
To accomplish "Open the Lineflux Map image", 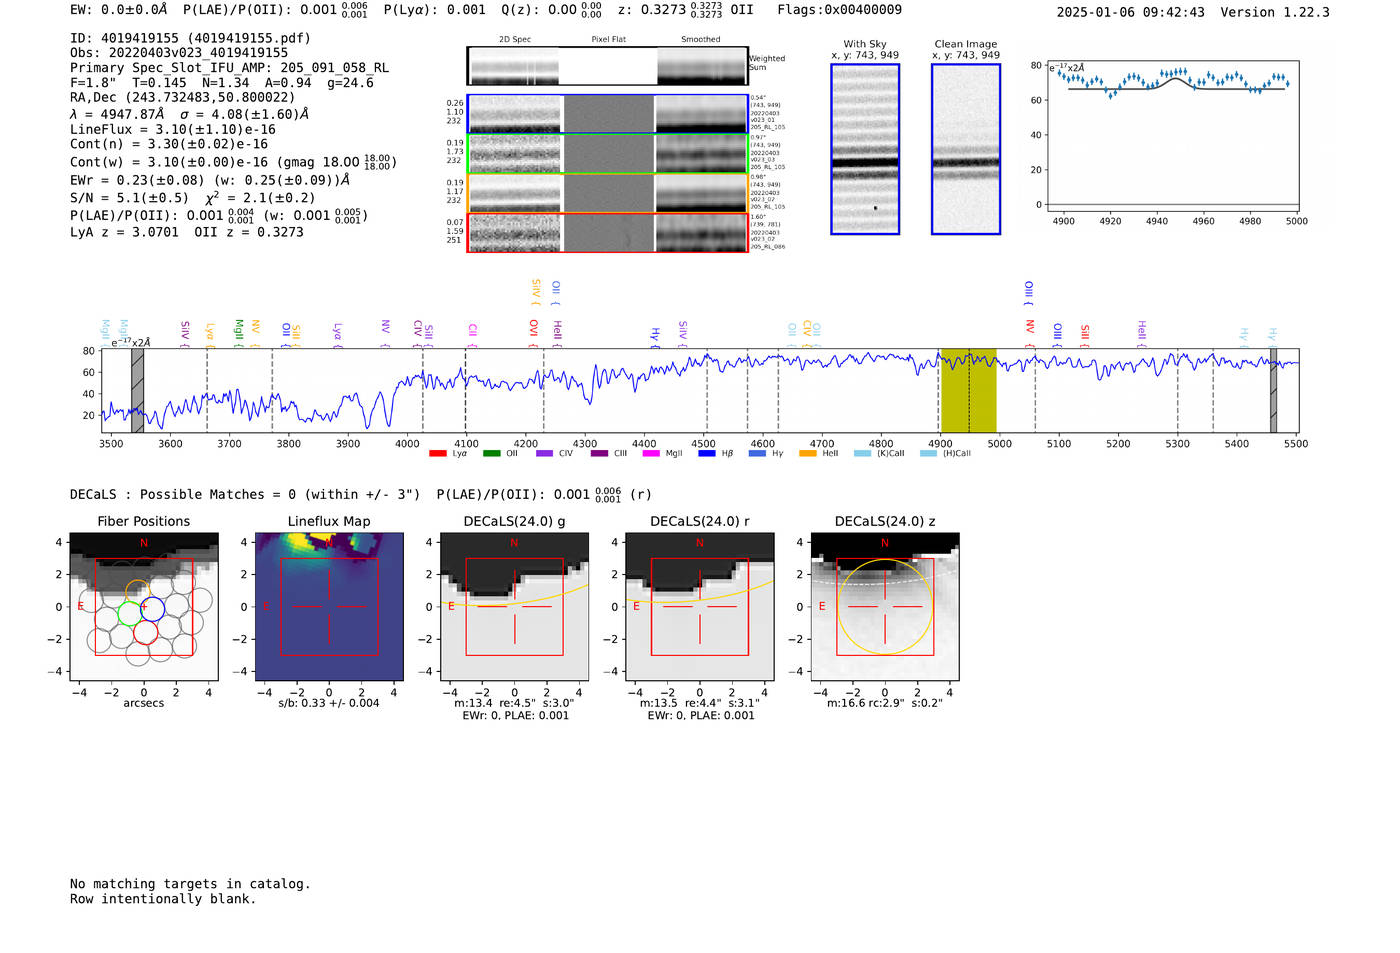I will coord(329,606).
